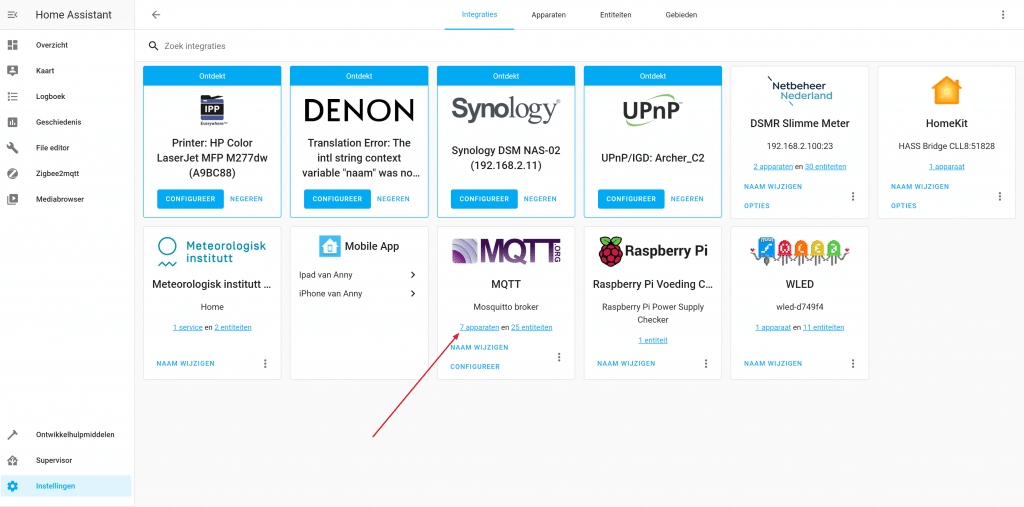Open Meteorologisk institutt three-dot menu
Viewport: 1024px width, 507px height.
coord(265,363)
